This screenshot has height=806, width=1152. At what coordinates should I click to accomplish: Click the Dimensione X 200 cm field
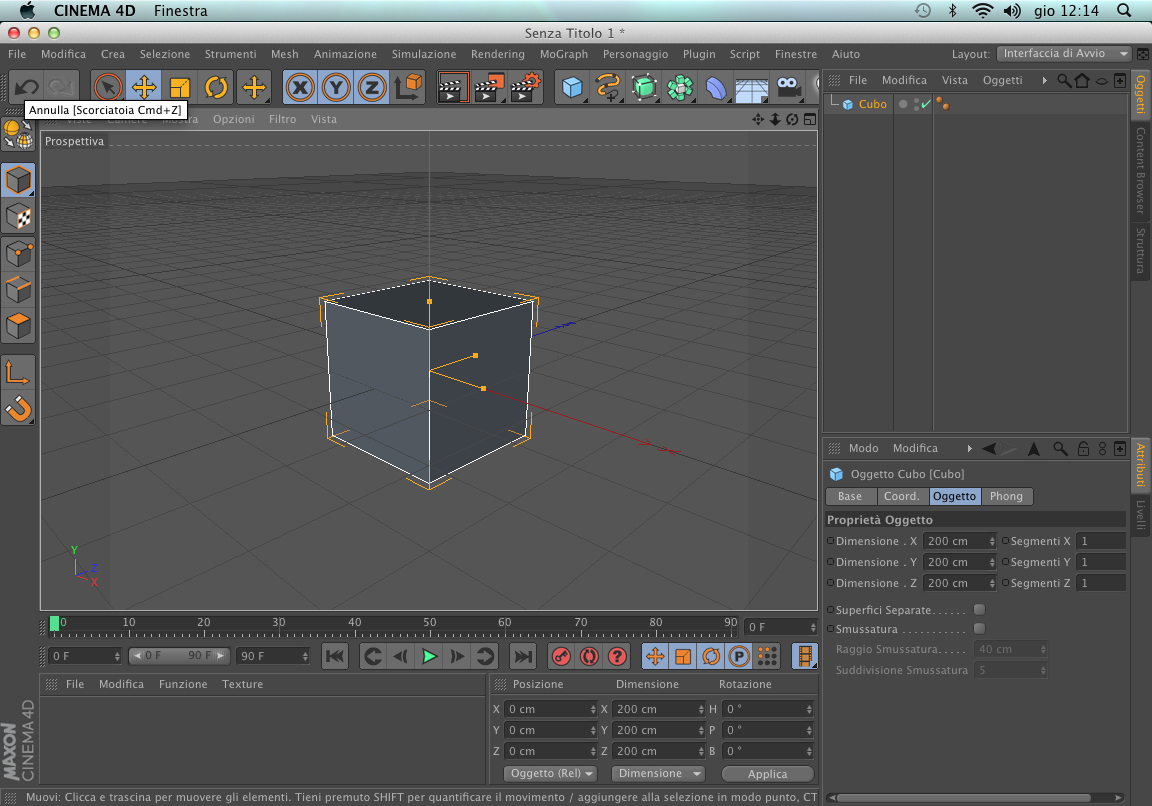pyautogui.click(x=956, y=541)
